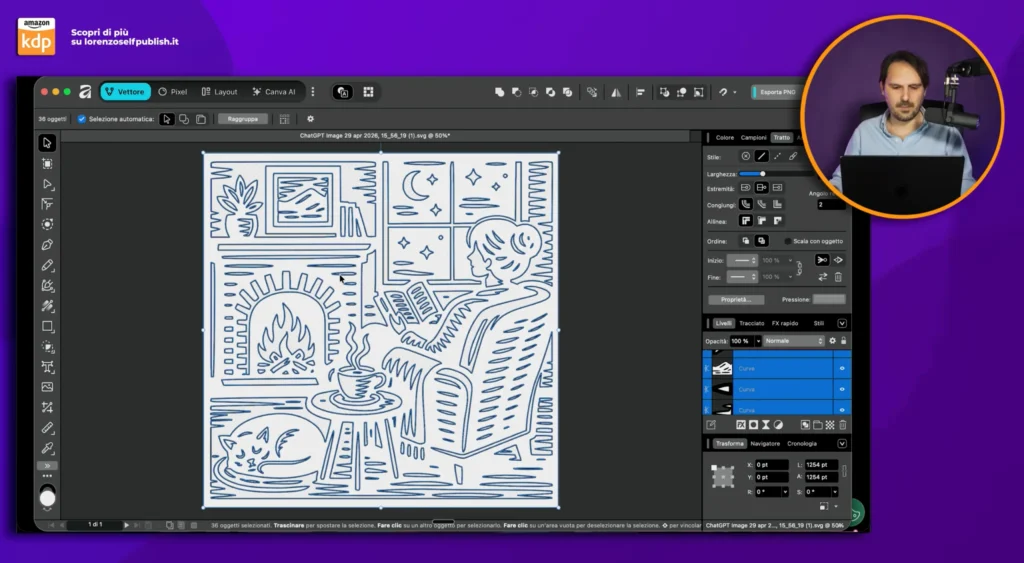Image resolution: width=1024 pixels, height=563 pixels.
Task: Click the Divide boolean operation icon
Action: [x=568, y=92]
